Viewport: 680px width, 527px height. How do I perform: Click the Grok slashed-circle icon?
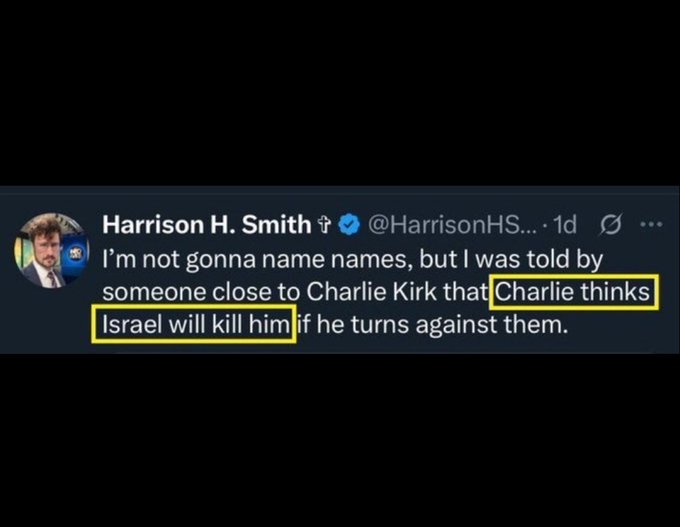tap(611, 225)
